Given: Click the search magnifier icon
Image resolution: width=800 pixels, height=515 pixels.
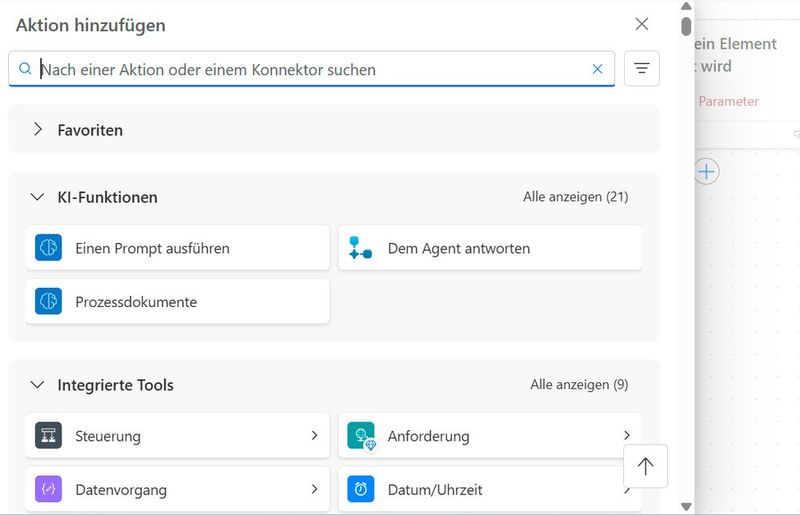Looking at the screenshot, I should click(25, 68).
